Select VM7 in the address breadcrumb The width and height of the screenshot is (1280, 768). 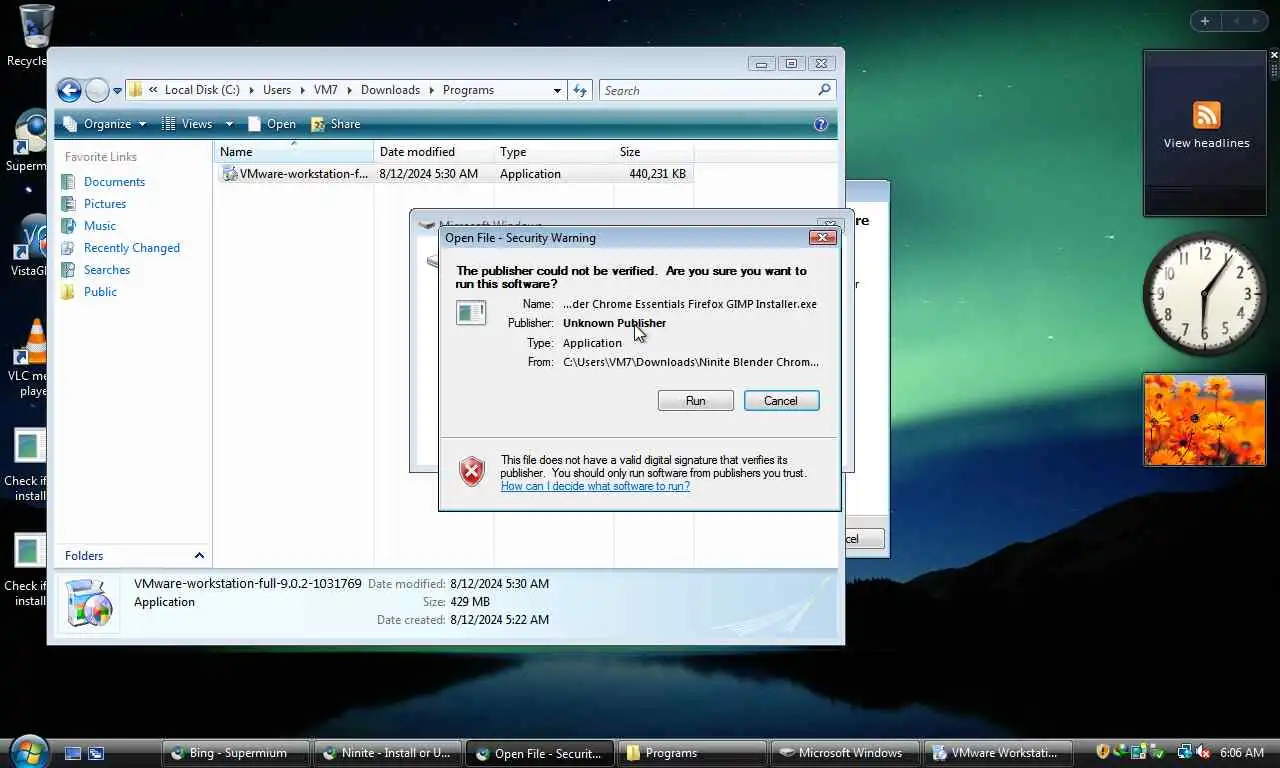coord(326,90)
